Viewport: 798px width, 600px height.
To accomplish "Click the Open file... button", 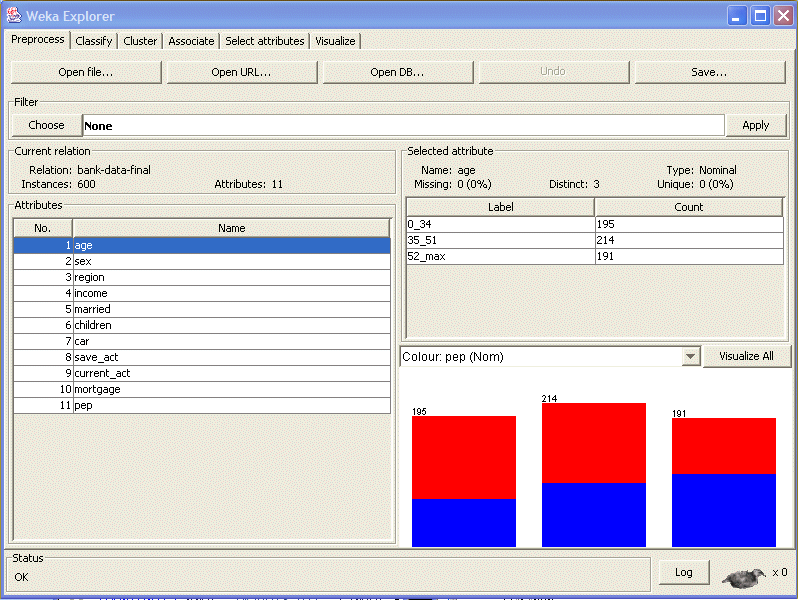I will [x=85, y=72].
